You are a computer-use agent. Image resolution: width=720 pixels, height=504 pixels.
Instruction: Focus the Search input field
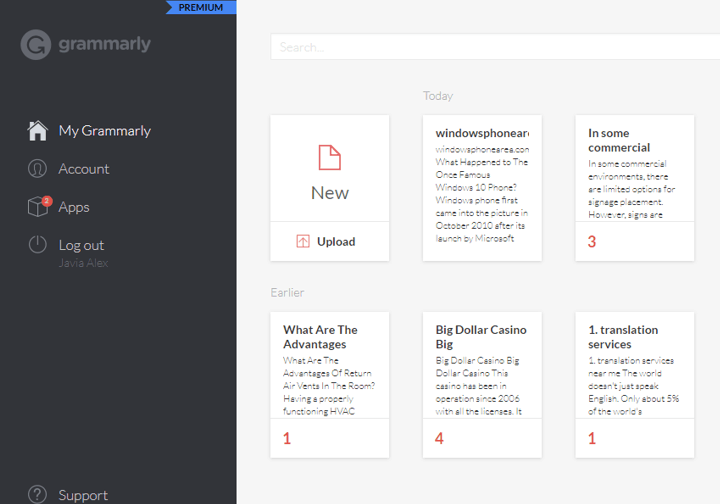(495, 47)
